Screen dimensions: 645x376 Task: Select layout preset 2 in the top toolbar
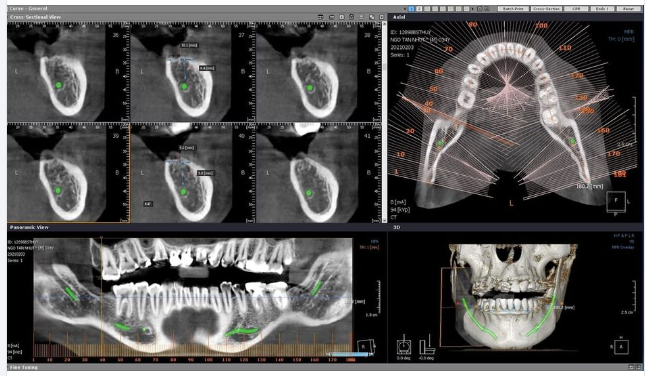pyautogui.click(x=419, y=9)
